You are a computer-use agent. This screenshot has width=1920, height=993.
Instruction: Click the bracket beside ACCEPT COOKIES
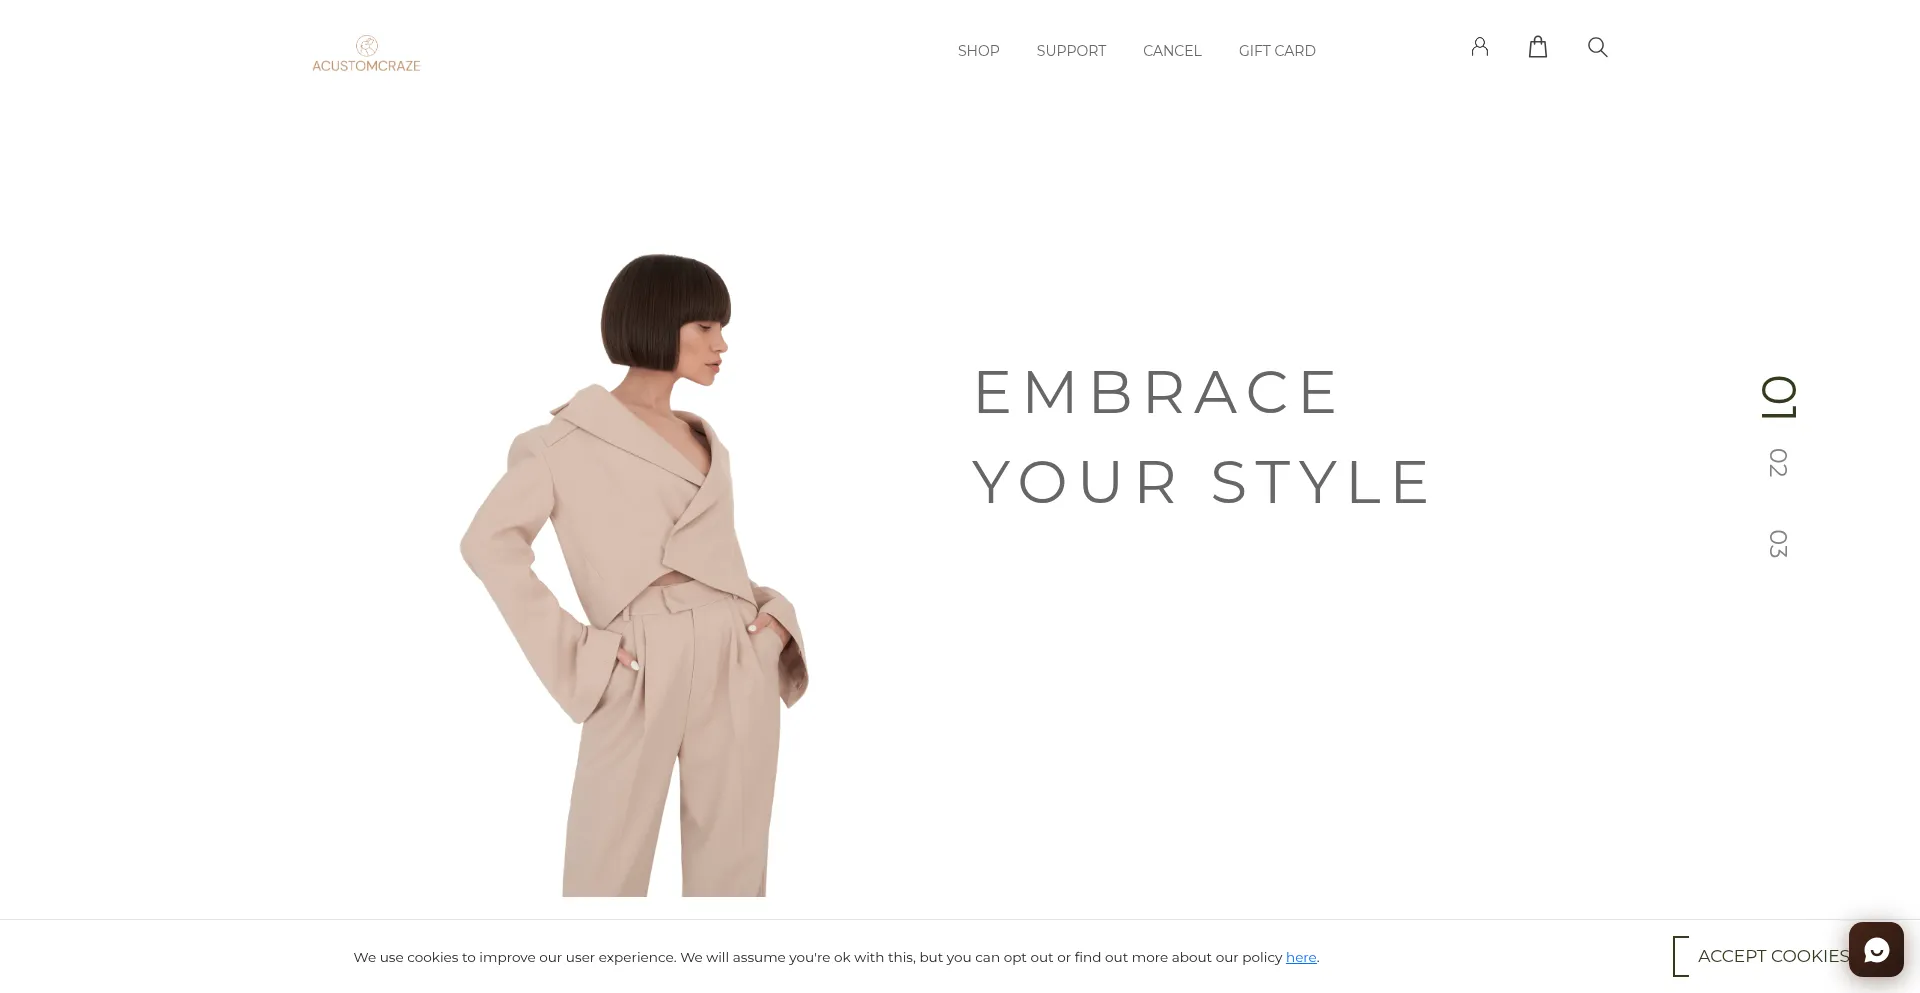click(1680, 957)
